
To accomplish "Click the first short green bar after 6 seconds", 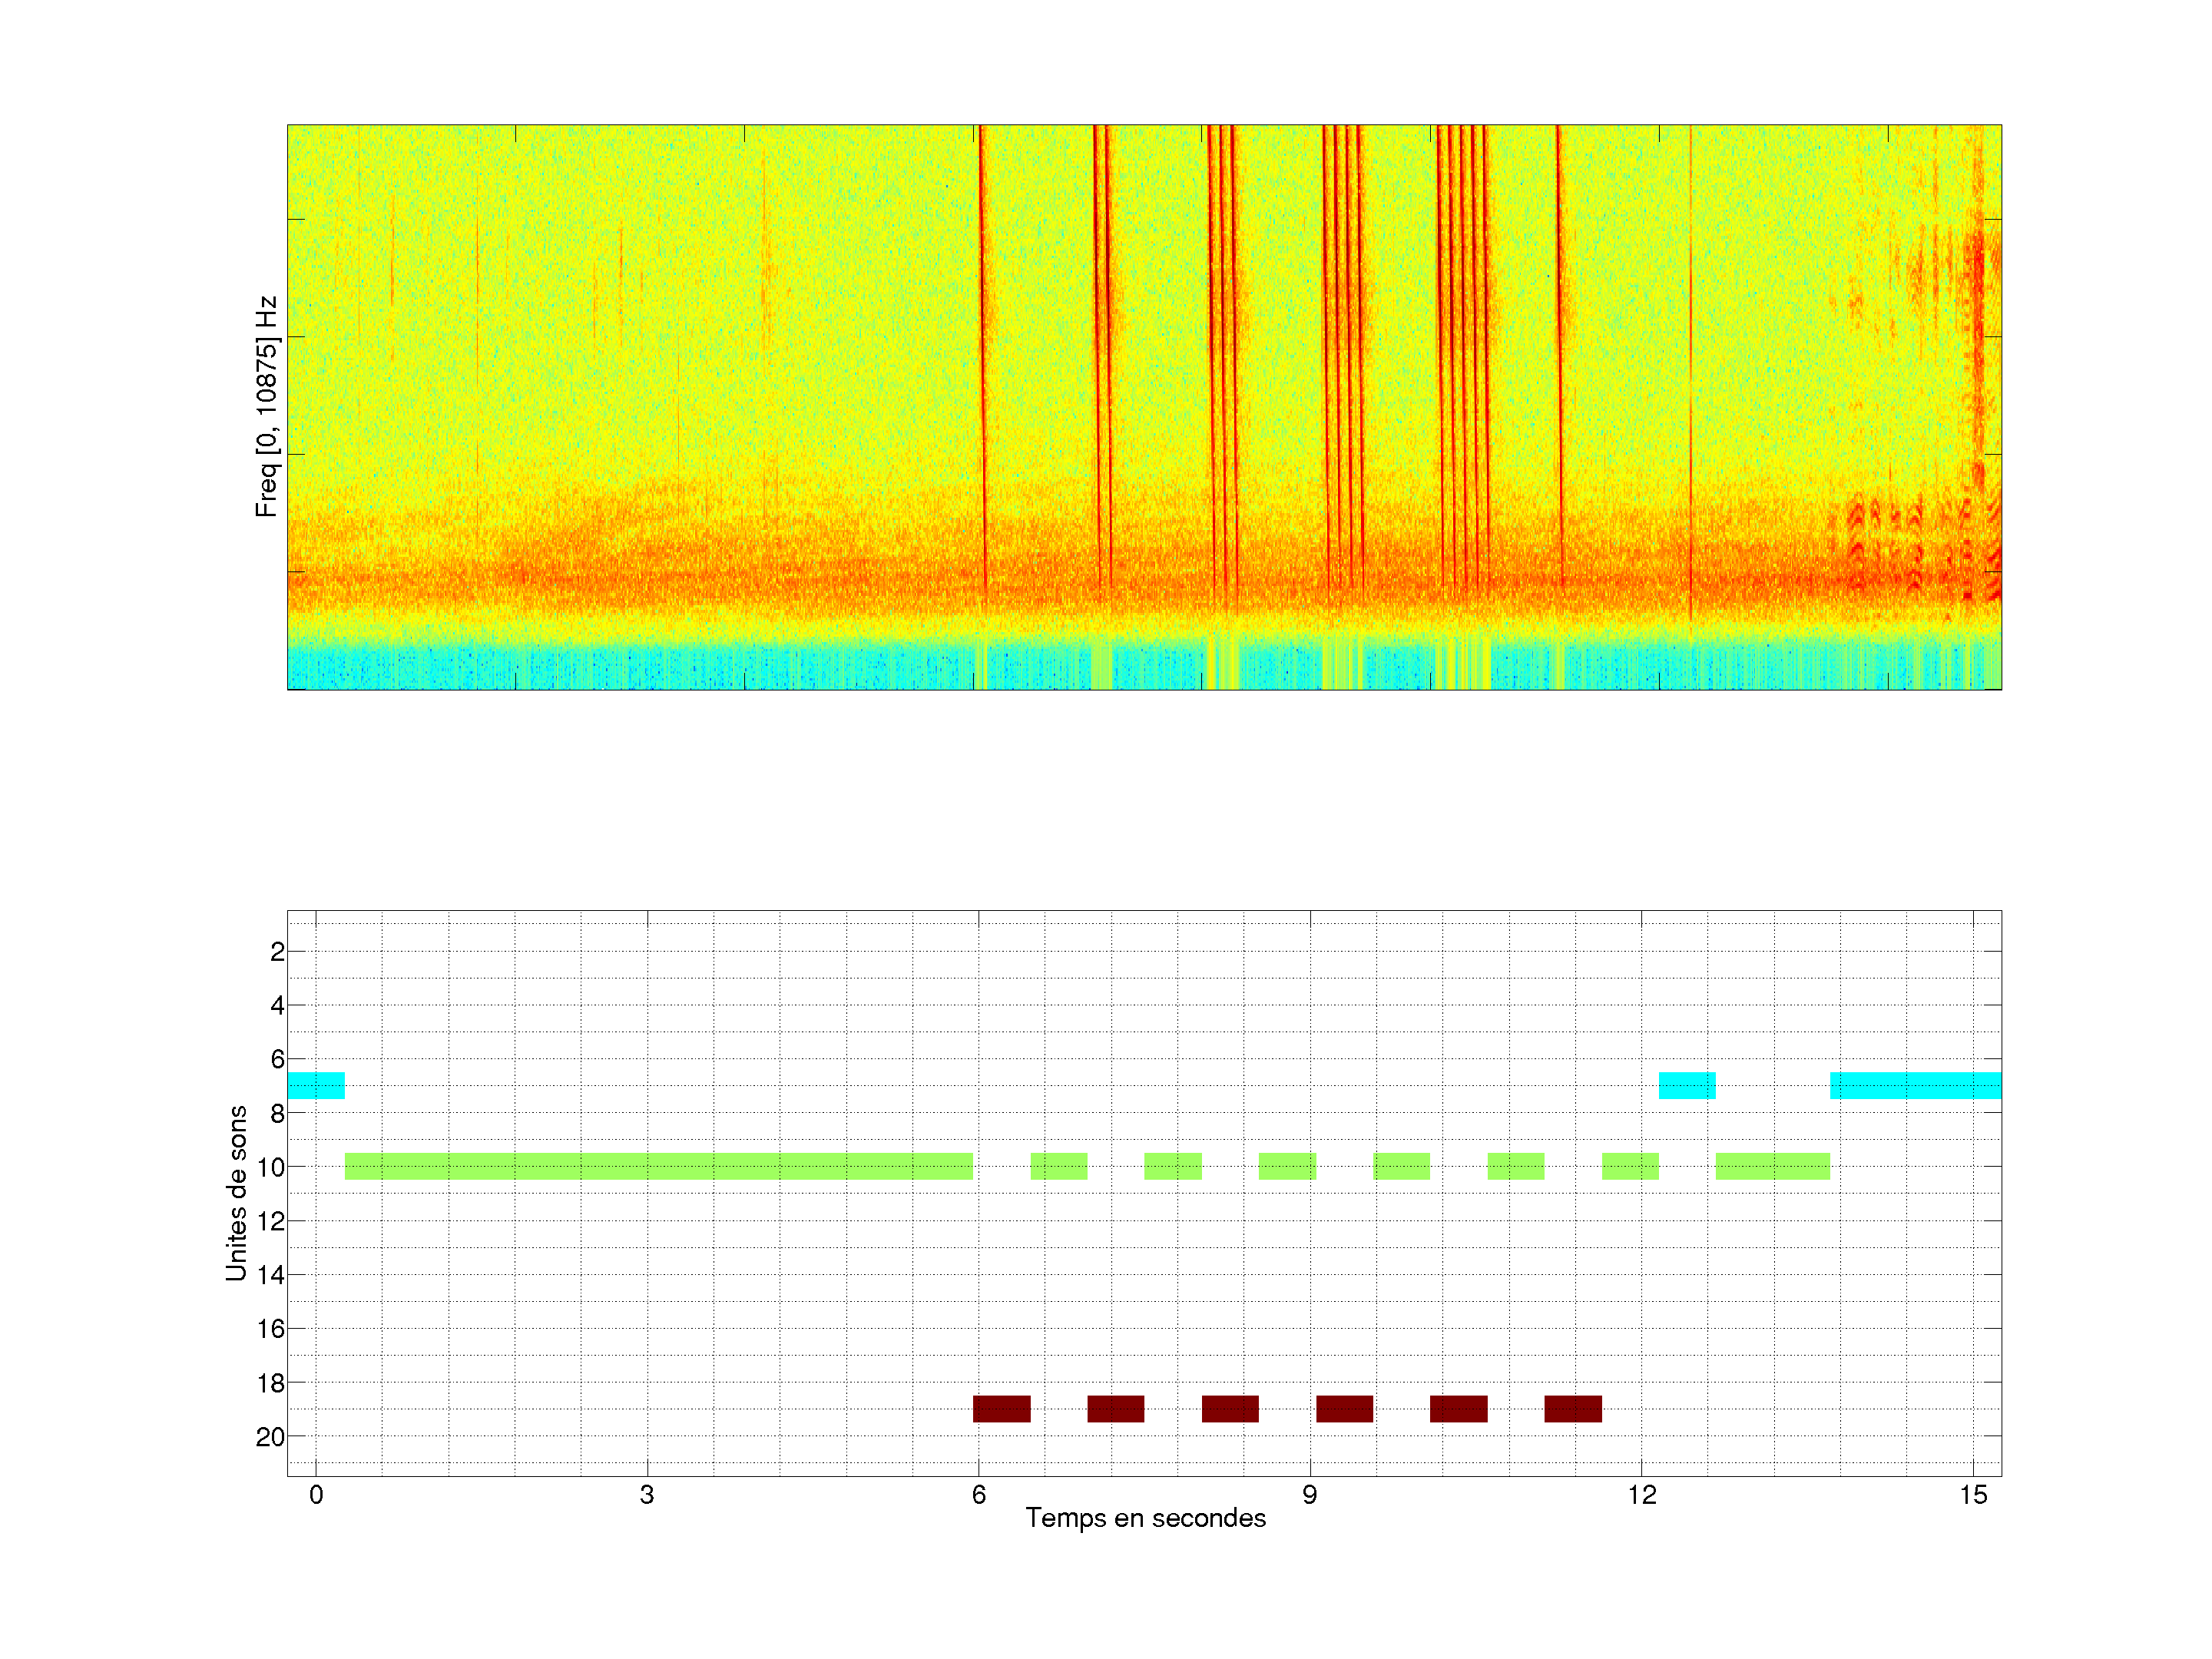I will pos(1058,1166).
